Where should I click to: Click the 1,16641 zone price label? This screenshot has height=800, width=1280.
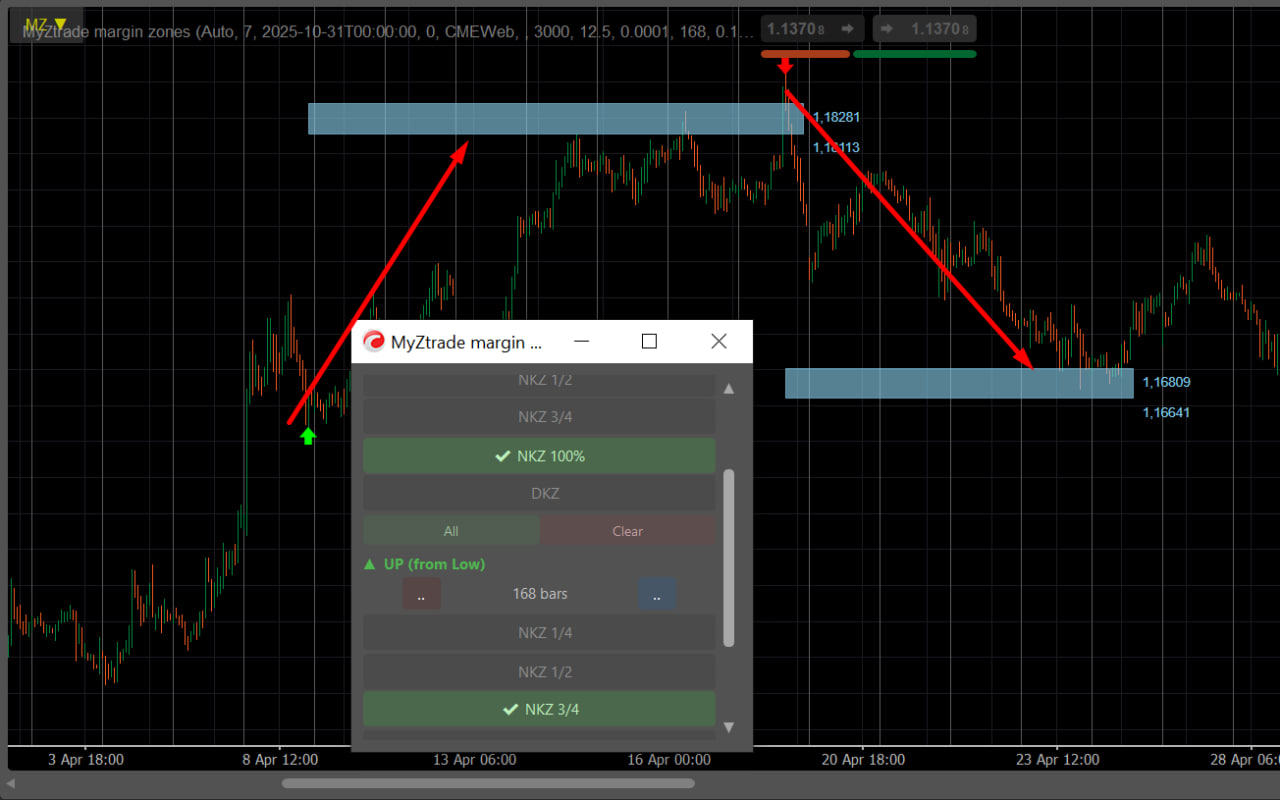tap(1166, 412)
